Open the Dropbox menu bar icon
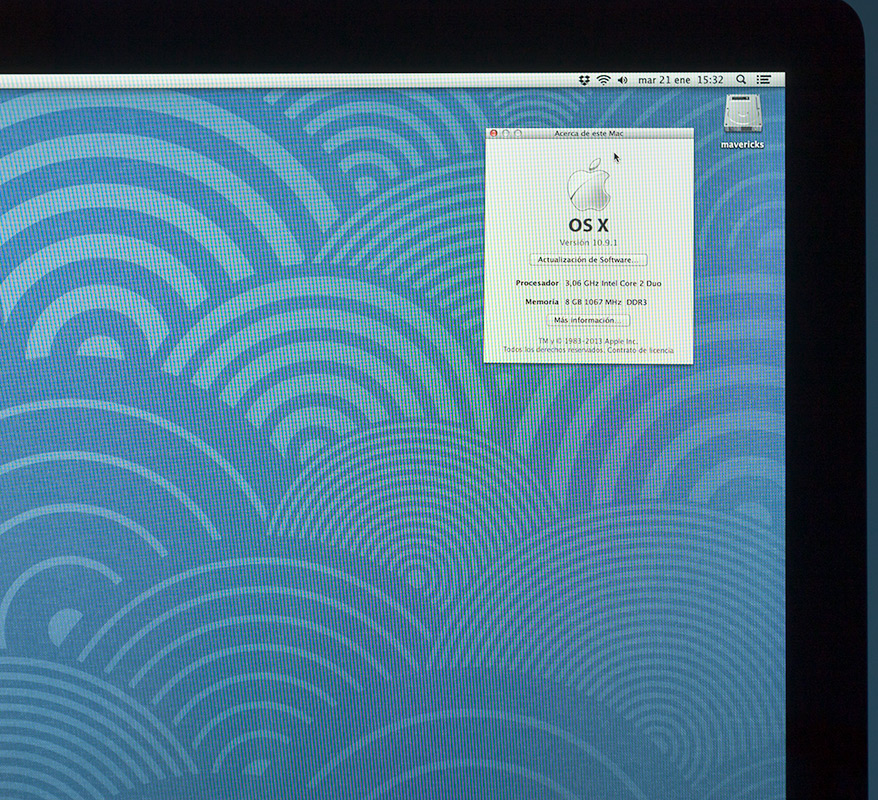878x800 pixels. click(584, 80)
